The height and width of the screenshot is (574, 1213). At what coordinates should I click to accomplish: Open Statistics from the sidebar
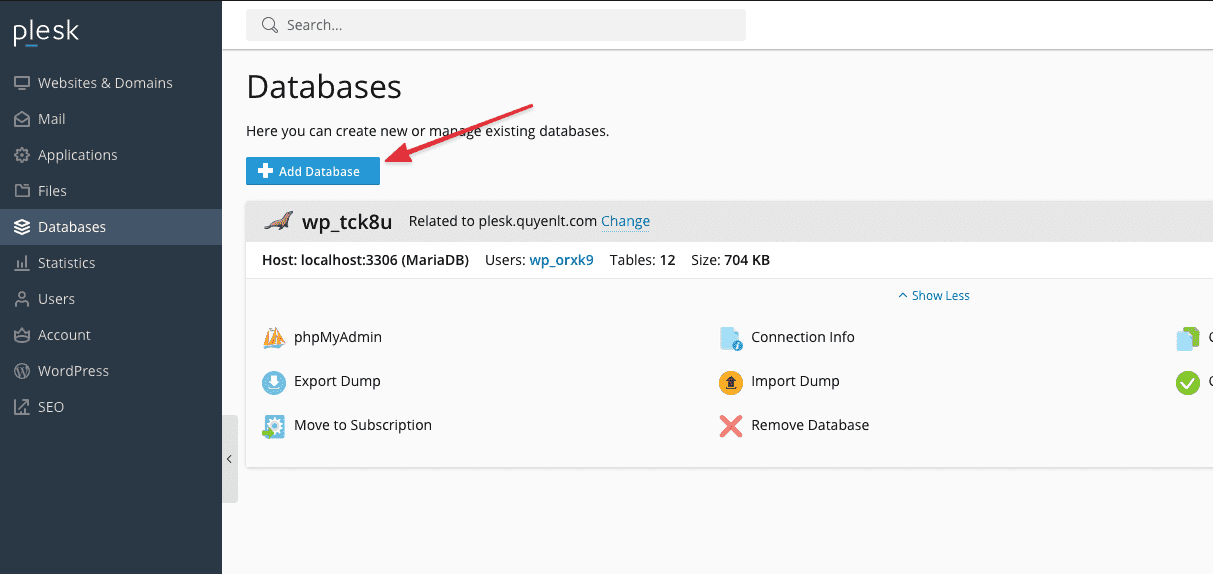tap(66, 263)
